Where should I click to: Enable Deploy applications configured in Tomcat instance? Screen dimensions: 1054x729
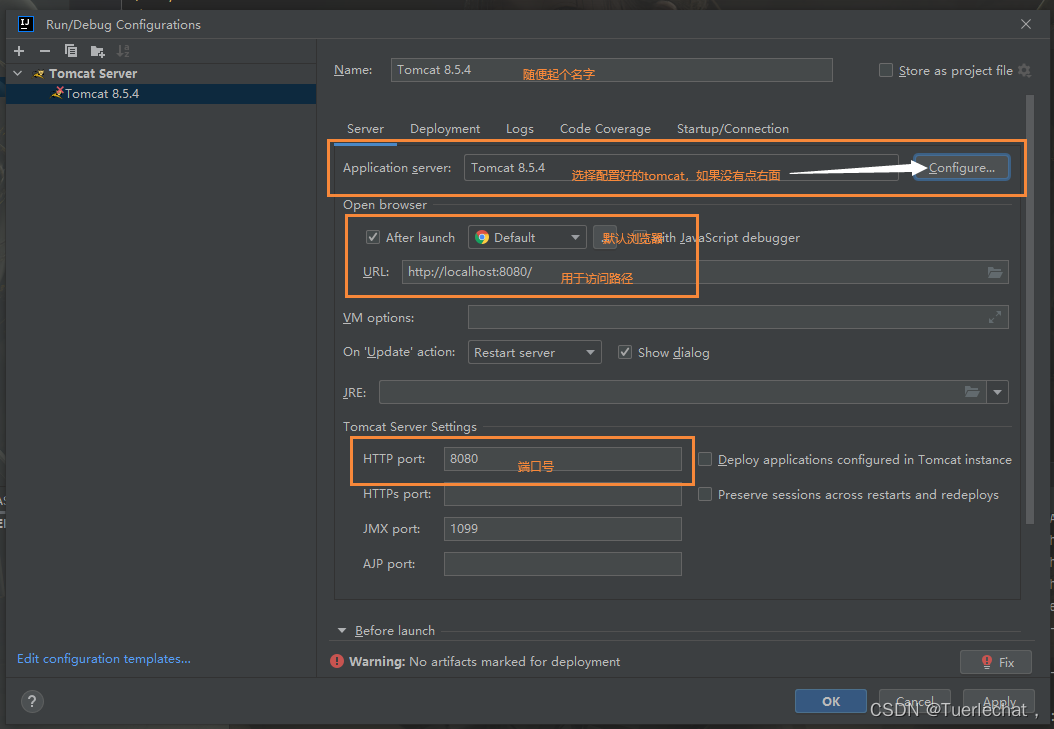point(704,459)
